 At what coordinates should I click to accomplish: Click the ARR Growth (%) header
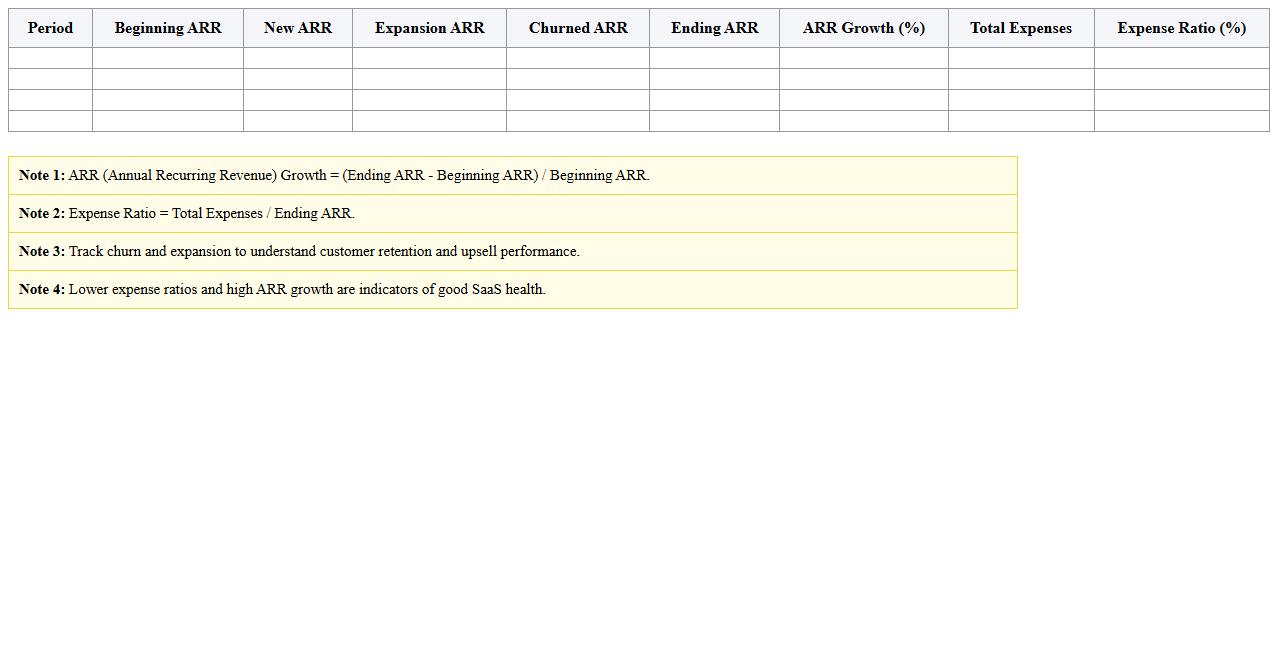863,28
